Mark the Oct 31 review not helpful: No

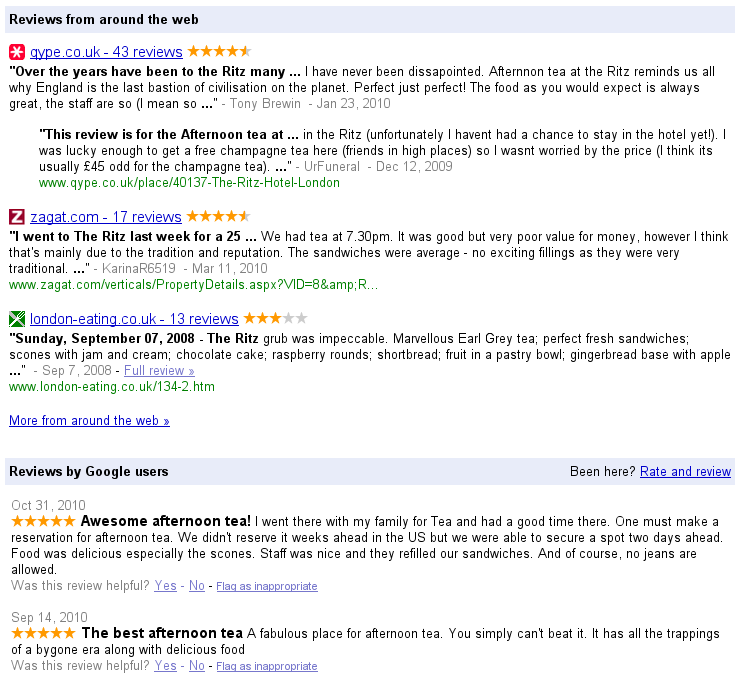point(197,586)
